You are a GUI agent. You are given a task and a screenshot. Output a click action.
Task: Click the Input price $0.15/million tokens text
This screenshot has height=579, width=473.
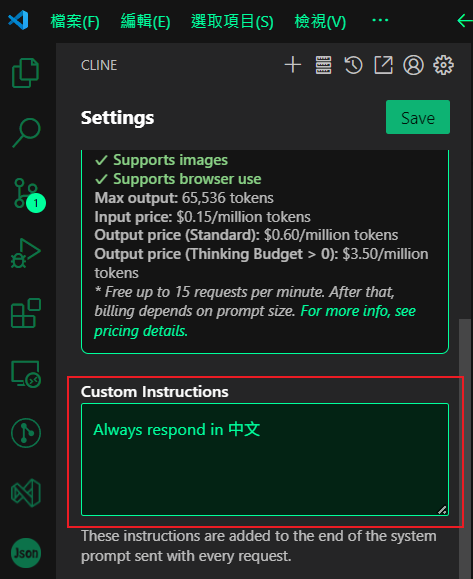pyautogui.click(x=202, y=217)
